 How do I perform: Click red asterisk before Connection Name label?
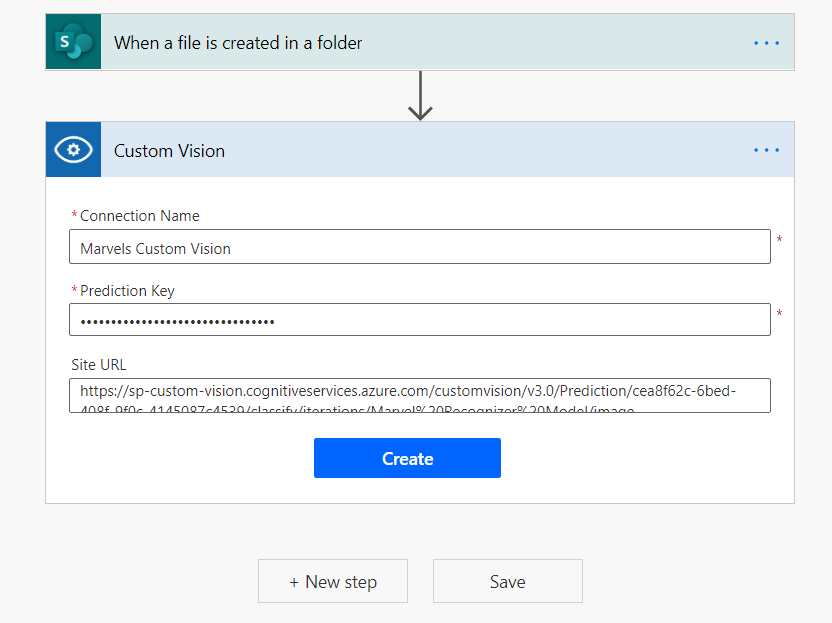74,216
